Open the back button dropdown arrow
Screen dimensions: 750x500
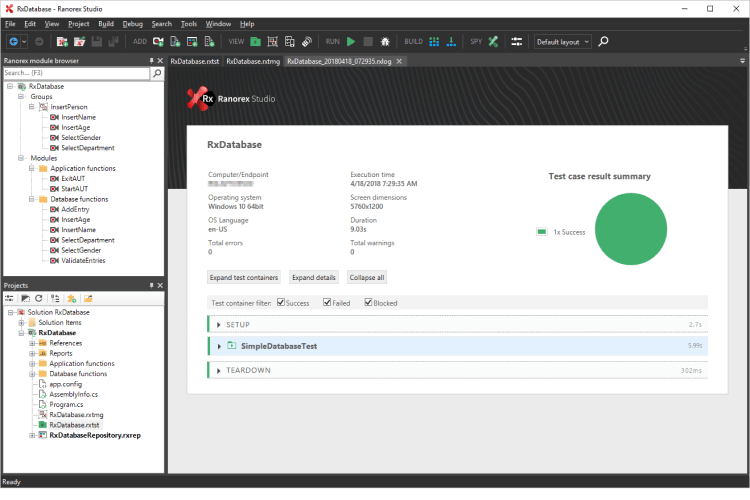click(x=24, y=42)
